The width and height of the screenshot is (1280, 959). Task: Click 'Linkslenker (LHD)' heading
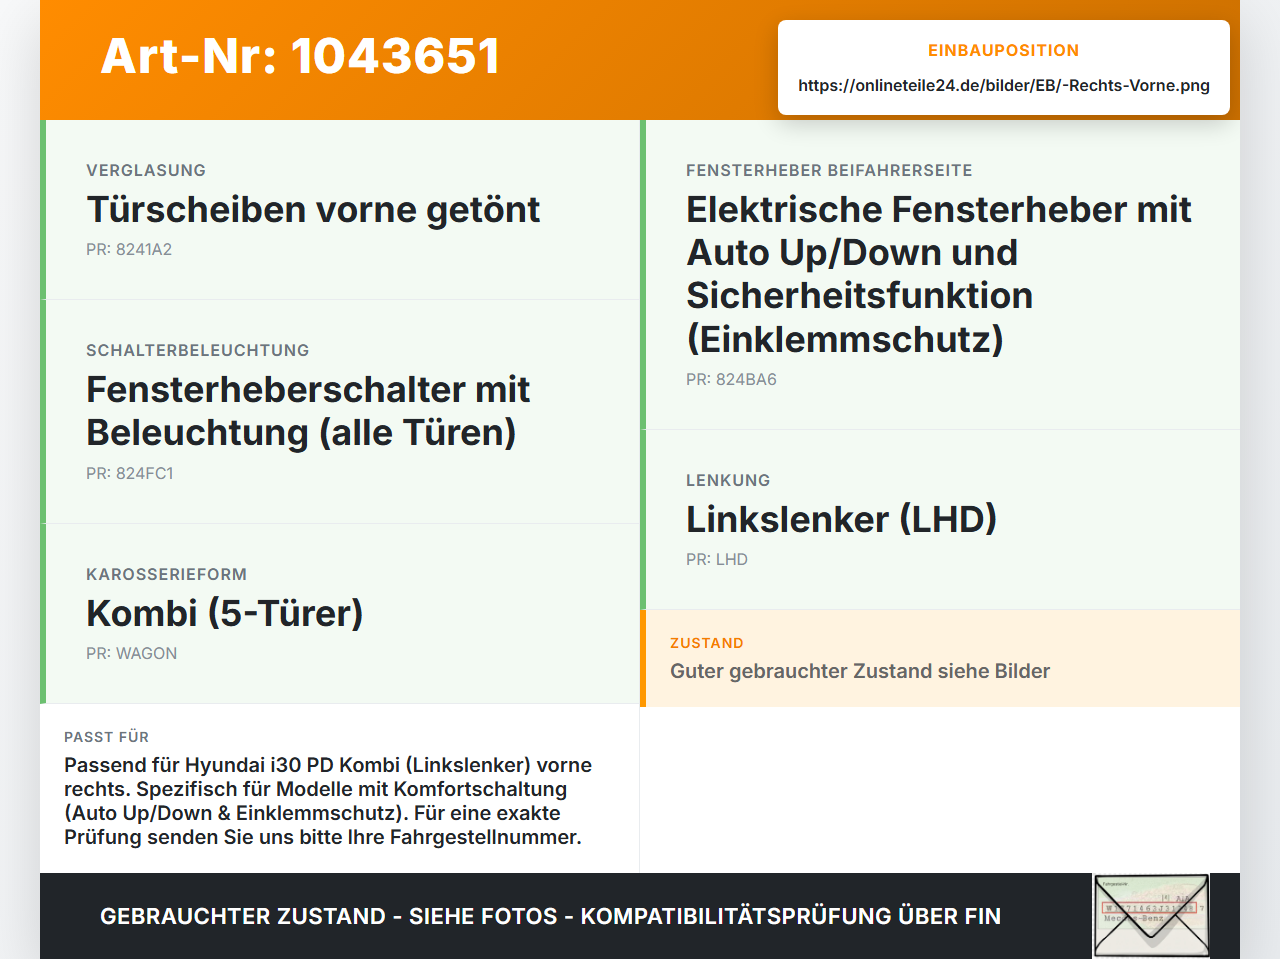(842, 519)
